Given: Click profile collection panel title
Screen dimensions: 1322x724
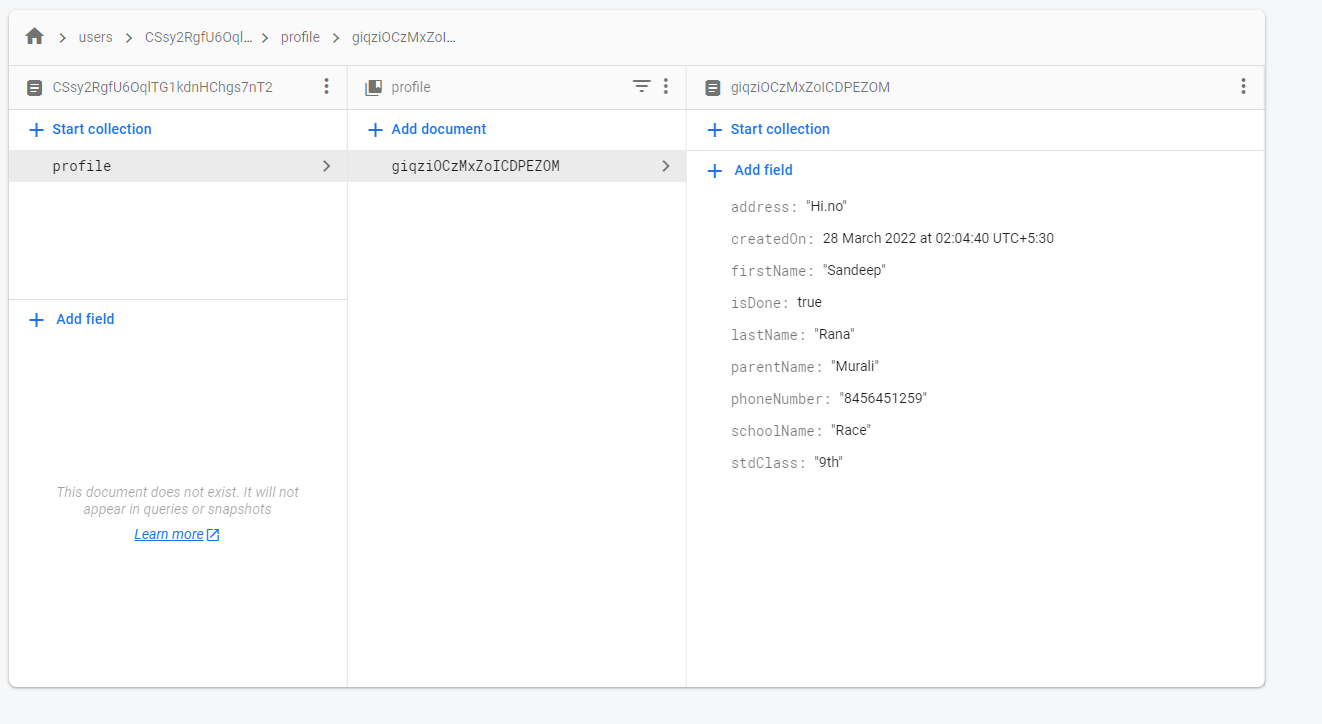Looking at the screenshot, I should click(x=411, y=88).
